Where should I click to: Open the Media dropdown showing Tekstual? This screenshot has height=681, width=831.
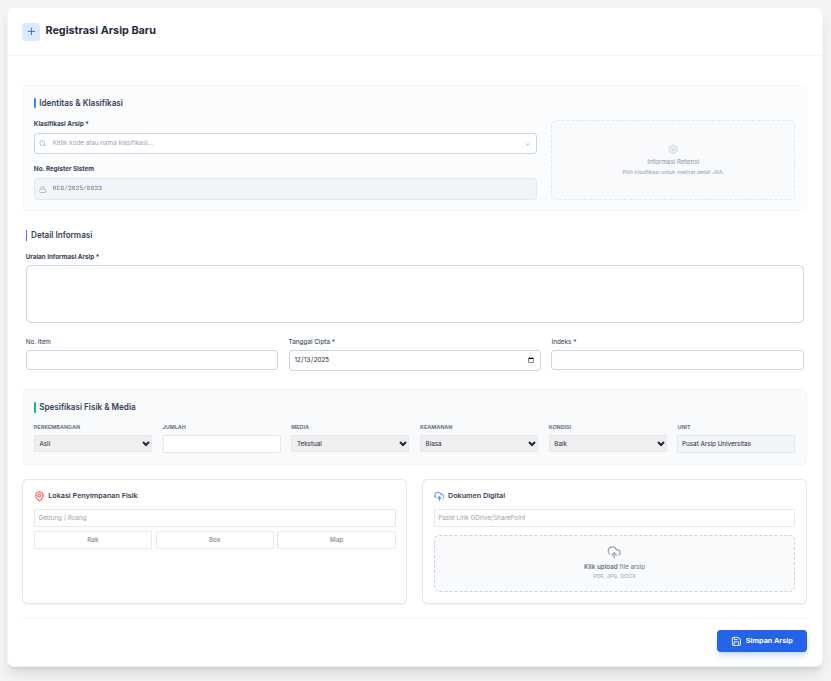click(350, 444)
